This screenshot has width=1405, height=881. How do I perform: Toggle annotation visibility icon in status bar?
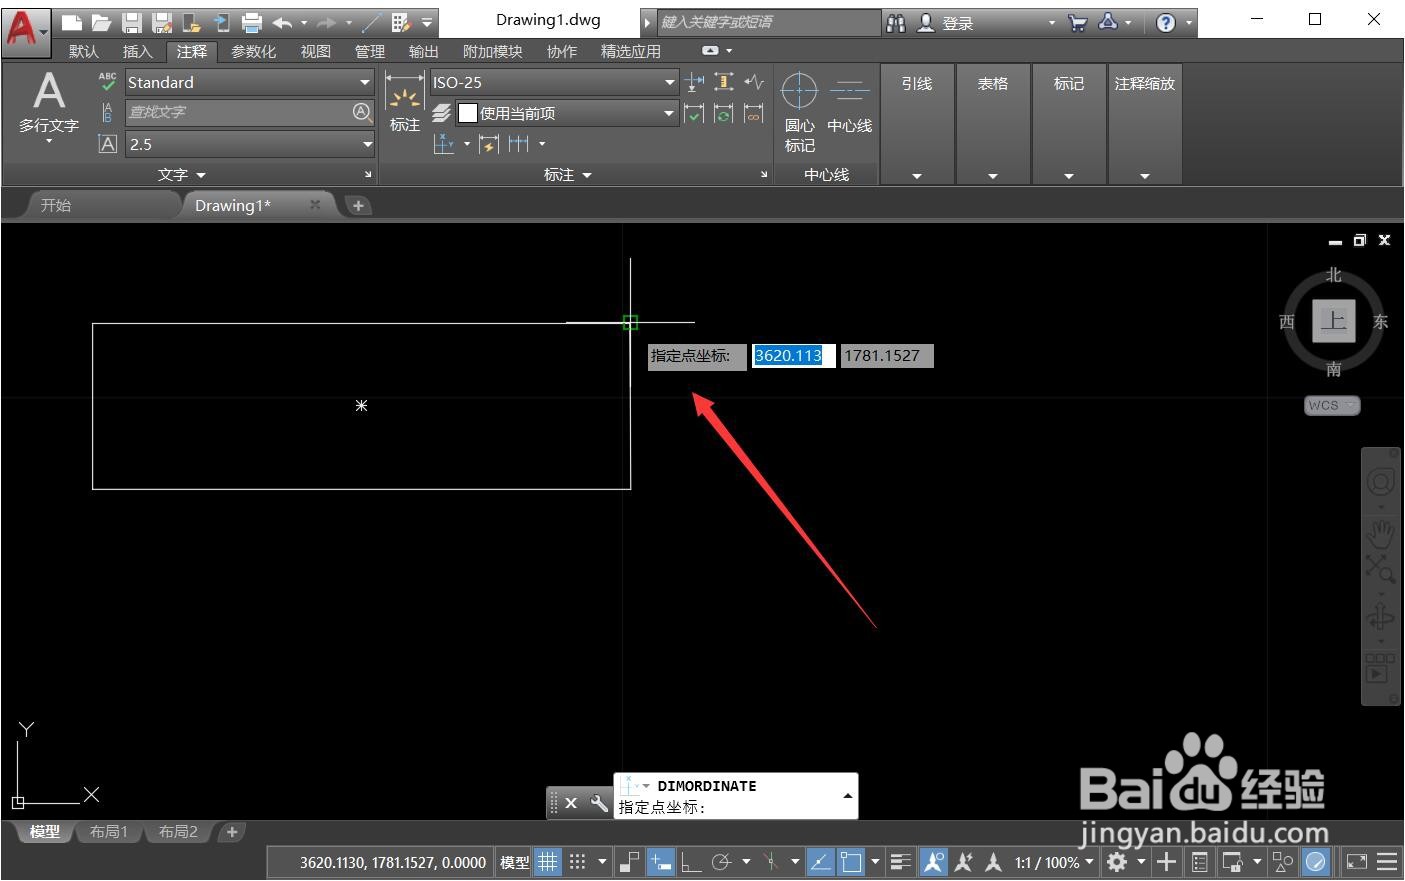(x=933, y=861)
